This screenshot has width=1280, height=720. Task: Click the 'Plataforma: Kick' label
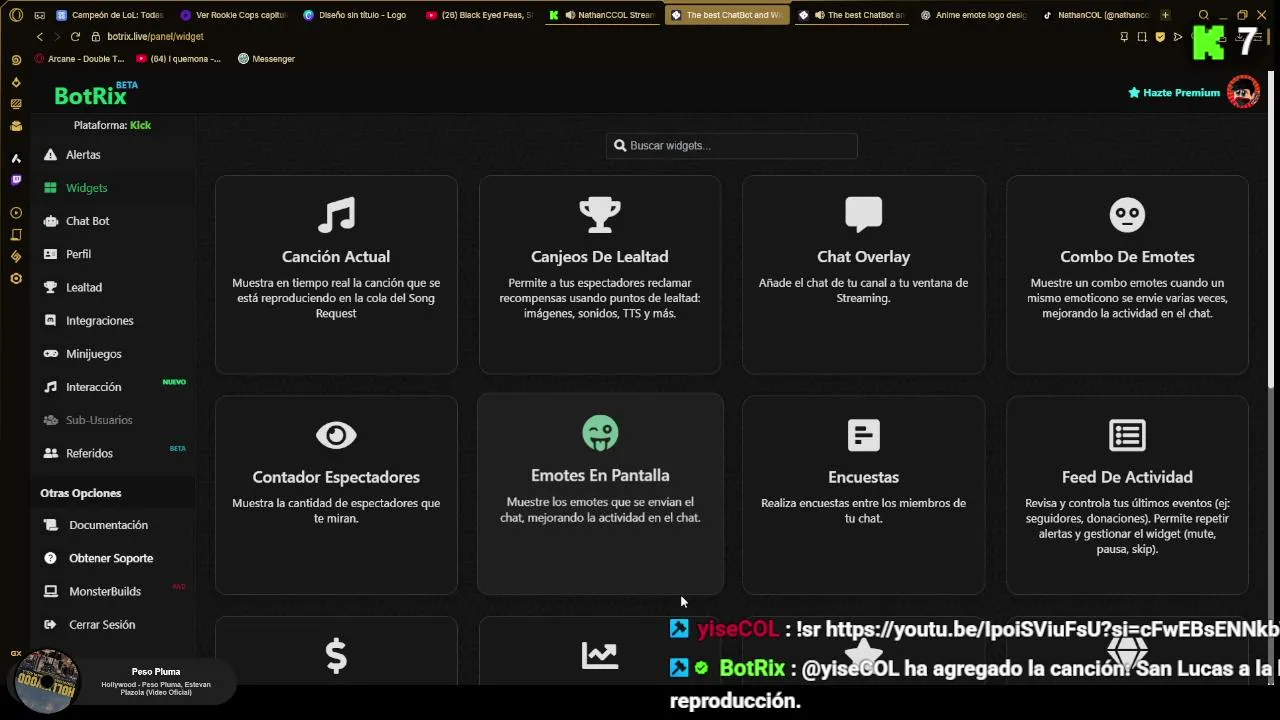(112, 125)
